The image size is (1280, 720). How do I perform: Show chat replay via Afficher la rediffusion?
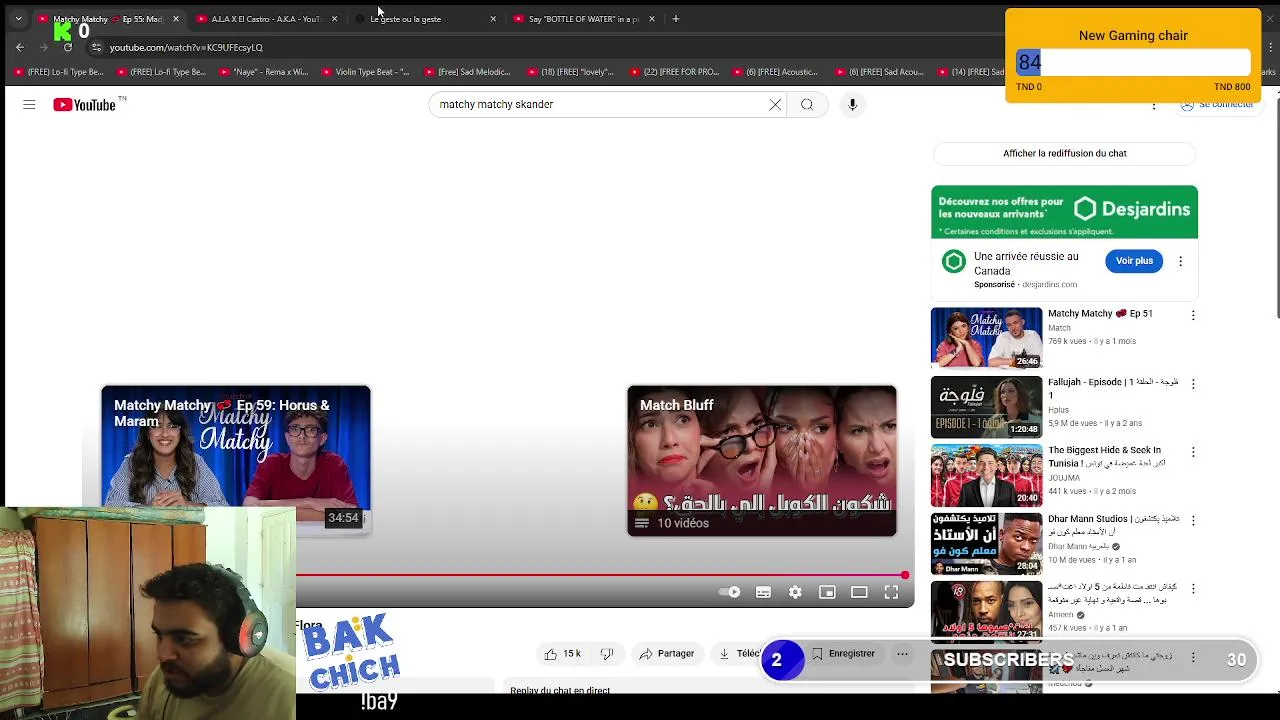(1064, 153)
